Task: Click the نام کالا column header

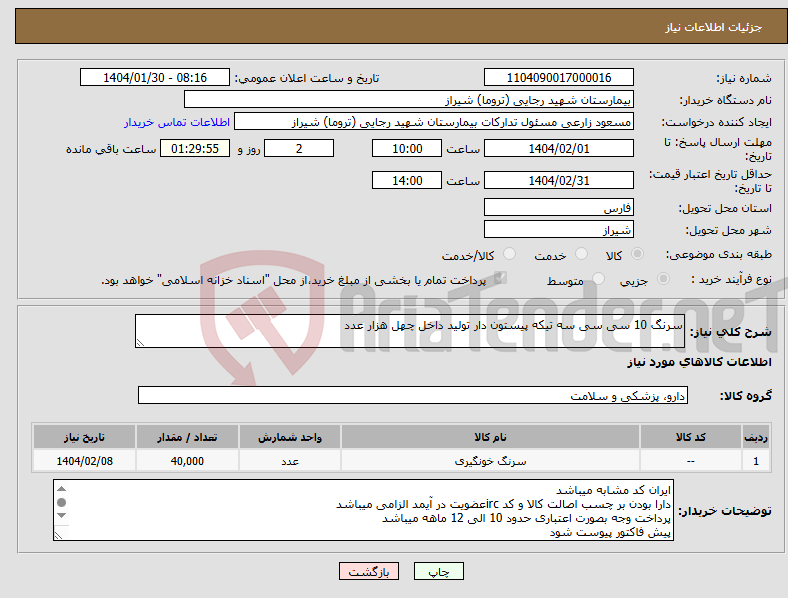Action: pyautogui.click(x=490, y=437)
